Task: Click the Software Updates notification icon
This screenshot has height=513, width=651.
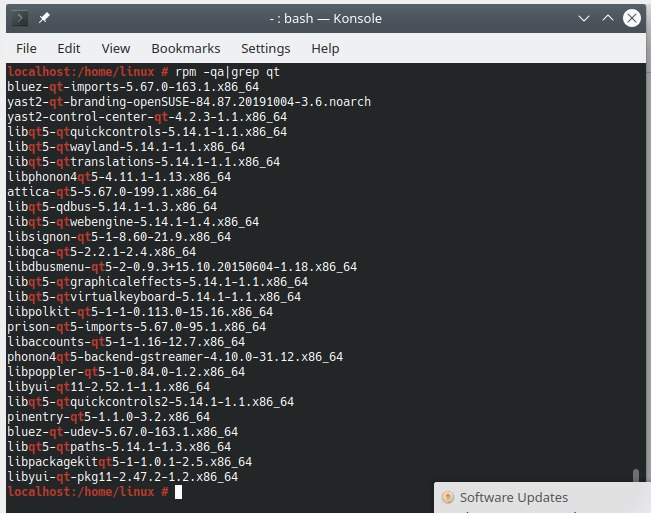Action: point(448,497)
